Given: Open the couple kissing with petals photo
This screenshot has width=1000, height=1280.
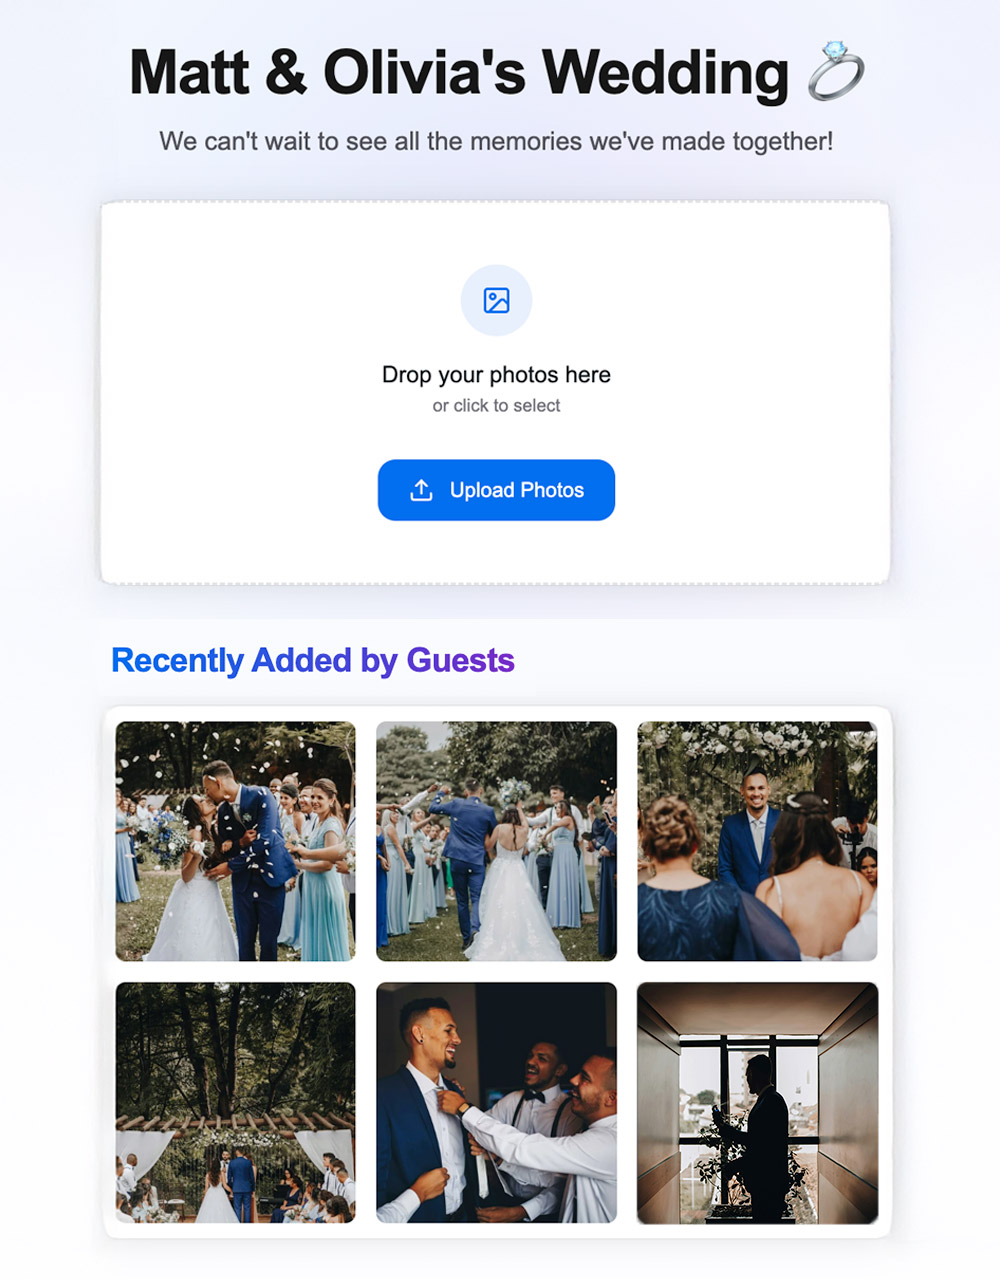Looking at the screenshot, I should [x=235, y=841].
